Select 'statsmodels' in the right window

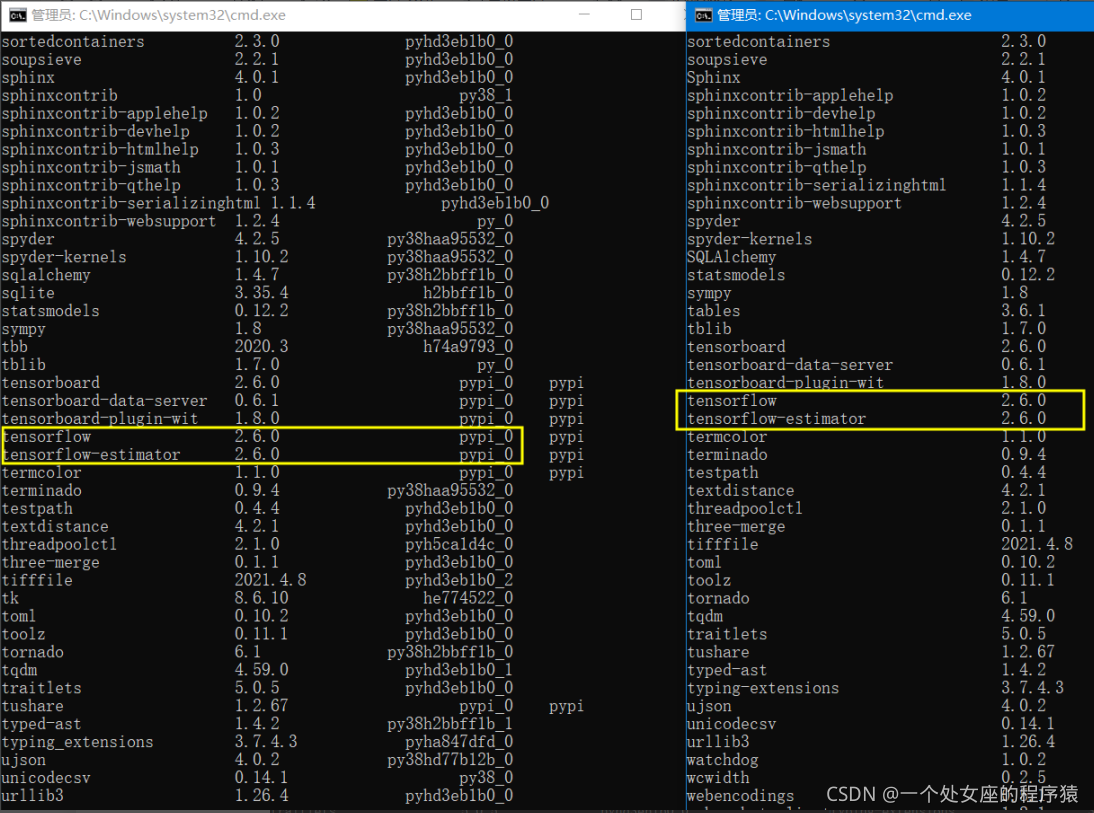point(735,275)
